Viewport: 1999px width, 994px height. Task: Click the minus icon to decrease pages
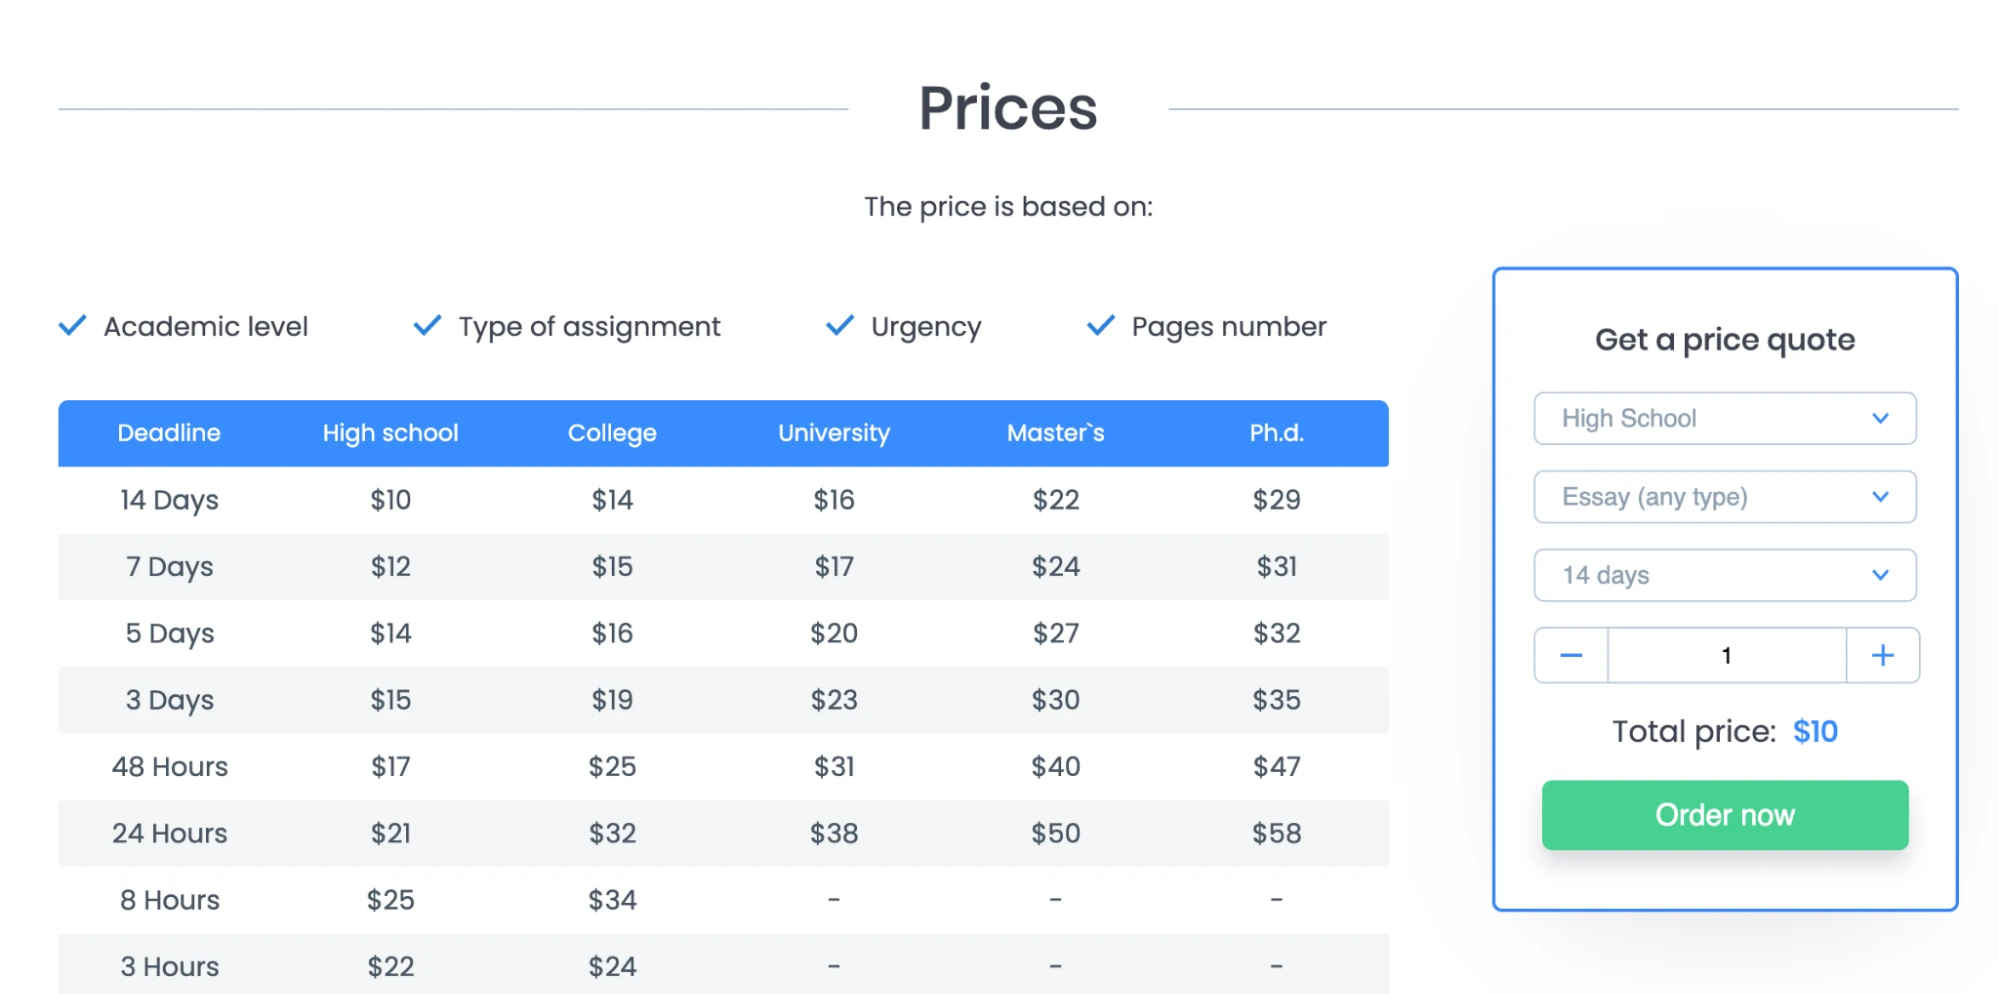click(1570, 655)
